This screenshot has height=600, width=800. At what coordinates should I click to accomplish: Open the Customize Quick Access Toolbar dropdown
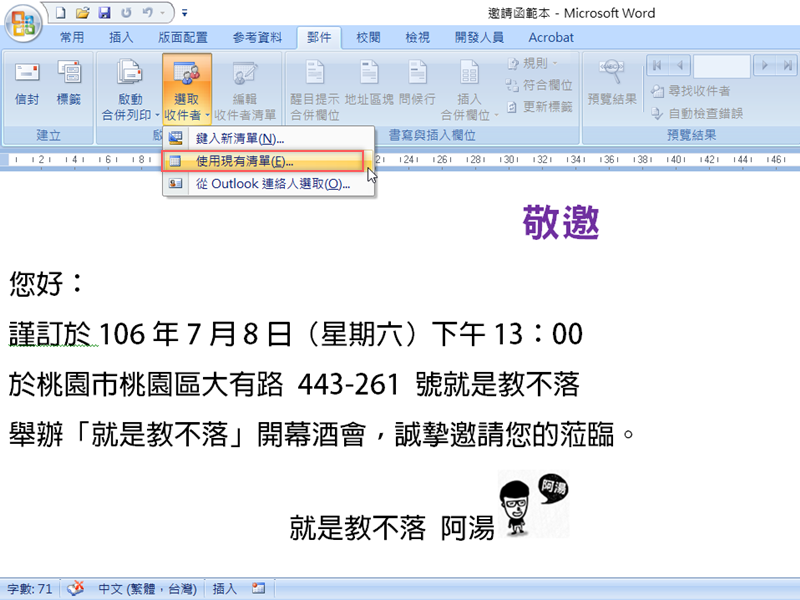(x=185, y=13)
